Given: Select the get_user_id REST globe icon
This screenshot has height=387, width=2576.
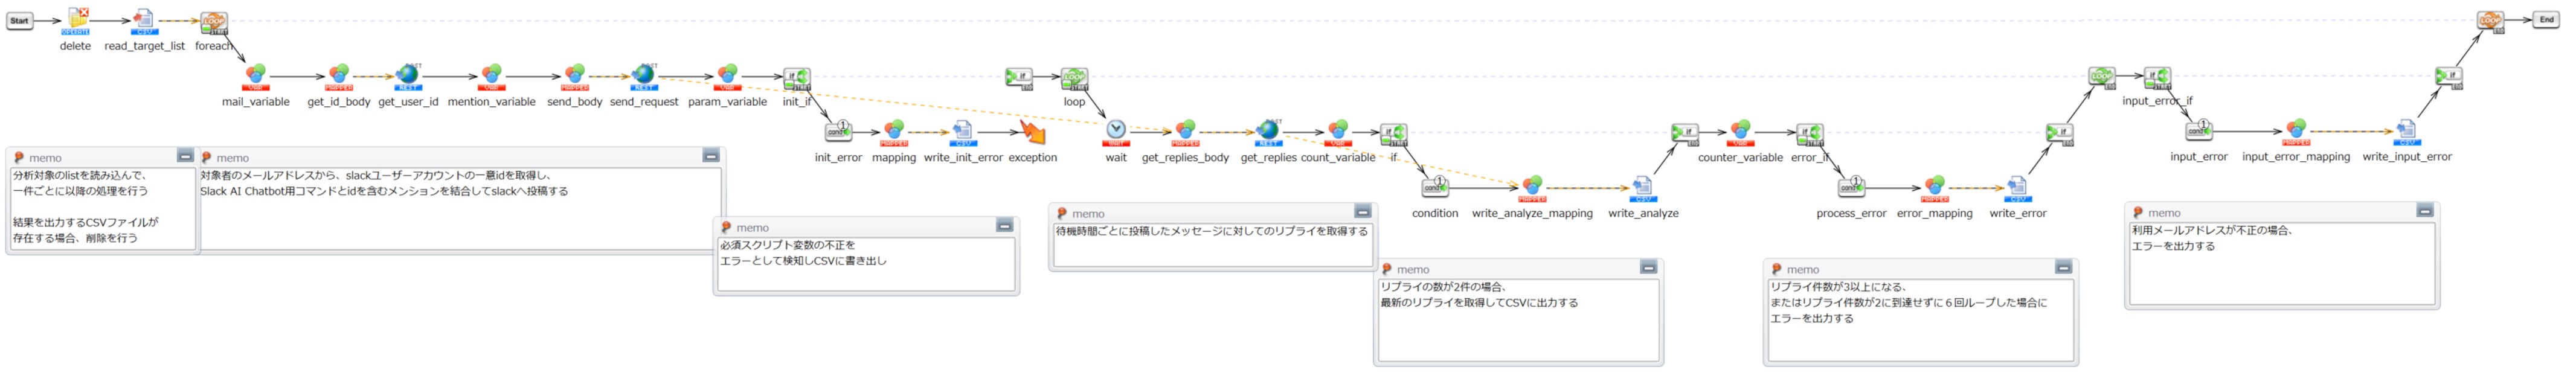Looking at the screenshot, I should tap(408, 75).
